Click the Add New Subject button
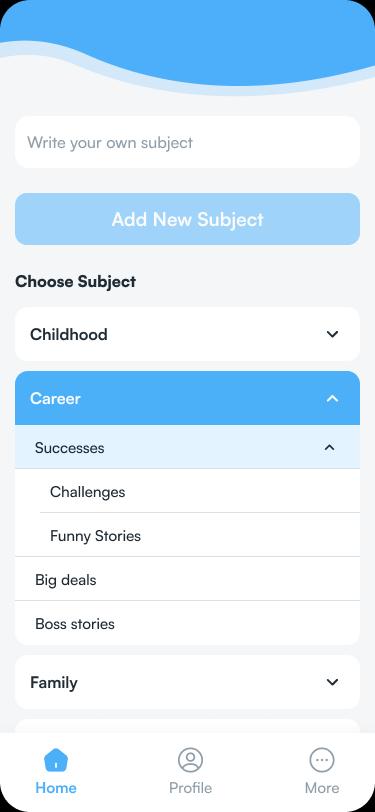 click(188, 219)
